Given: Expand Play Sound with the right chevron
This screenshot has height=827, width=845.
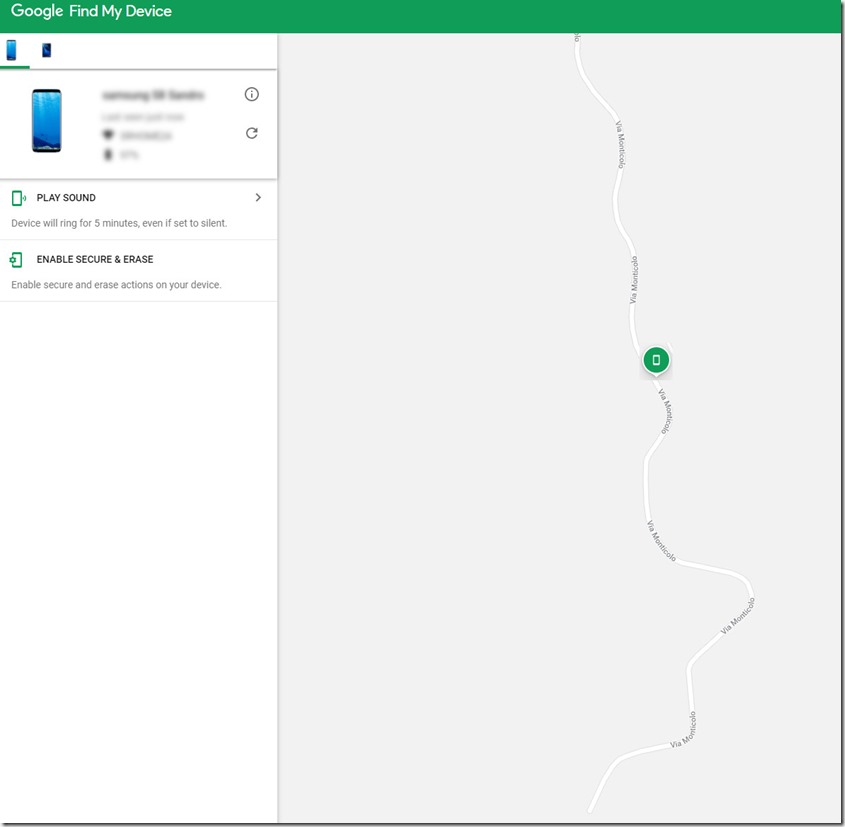Looking at the screenshot, I should (x=258, y=198).
